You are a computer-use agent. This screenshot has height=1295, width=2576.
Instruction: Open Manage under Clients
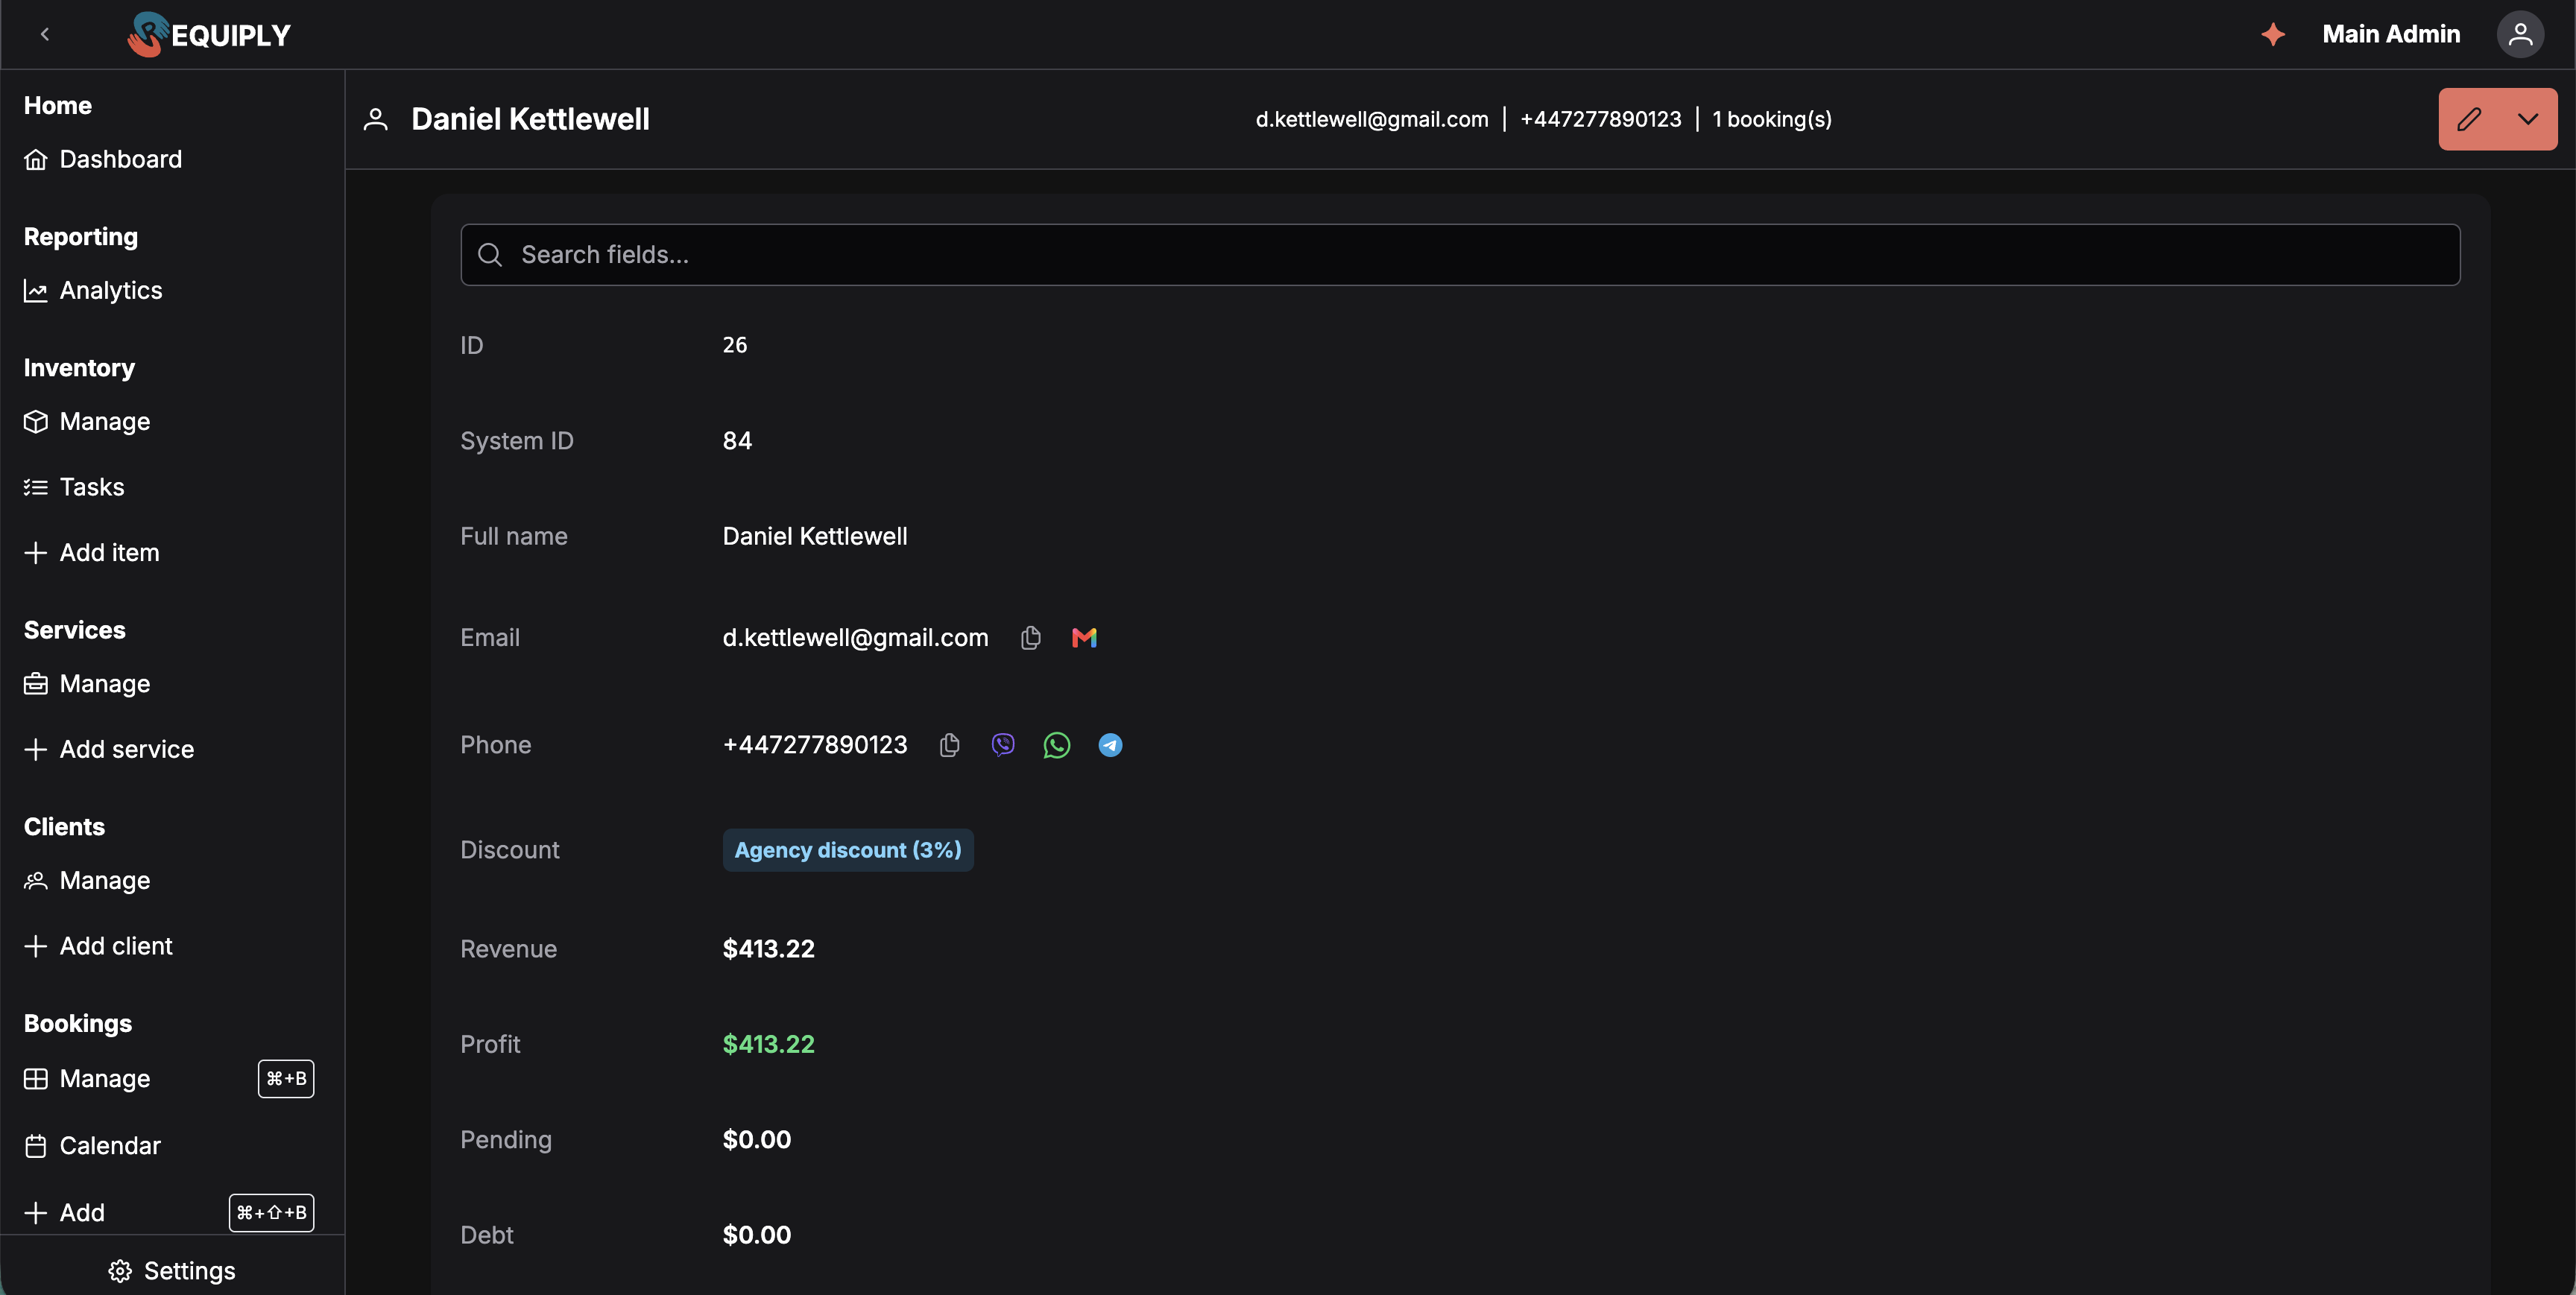[x=87, y=880]
